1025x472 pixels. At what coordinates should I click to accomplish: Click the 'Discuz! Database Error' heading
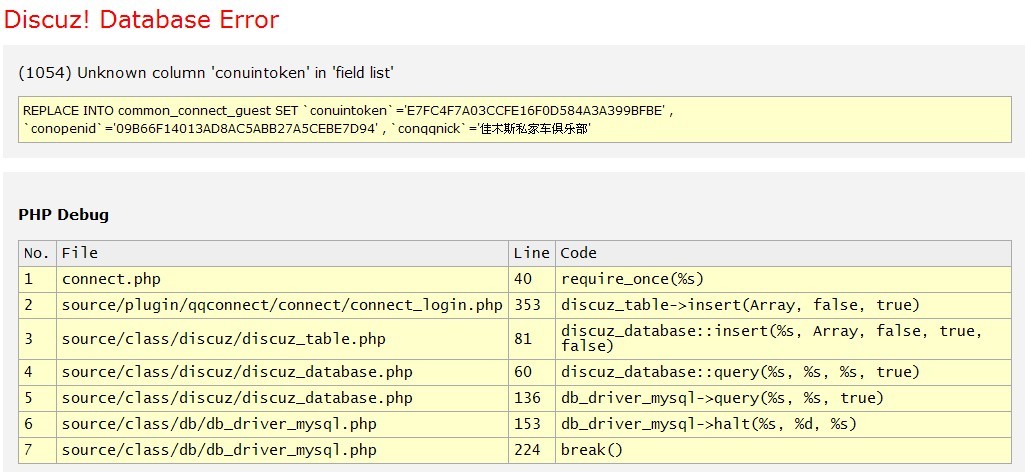(142, 20)
